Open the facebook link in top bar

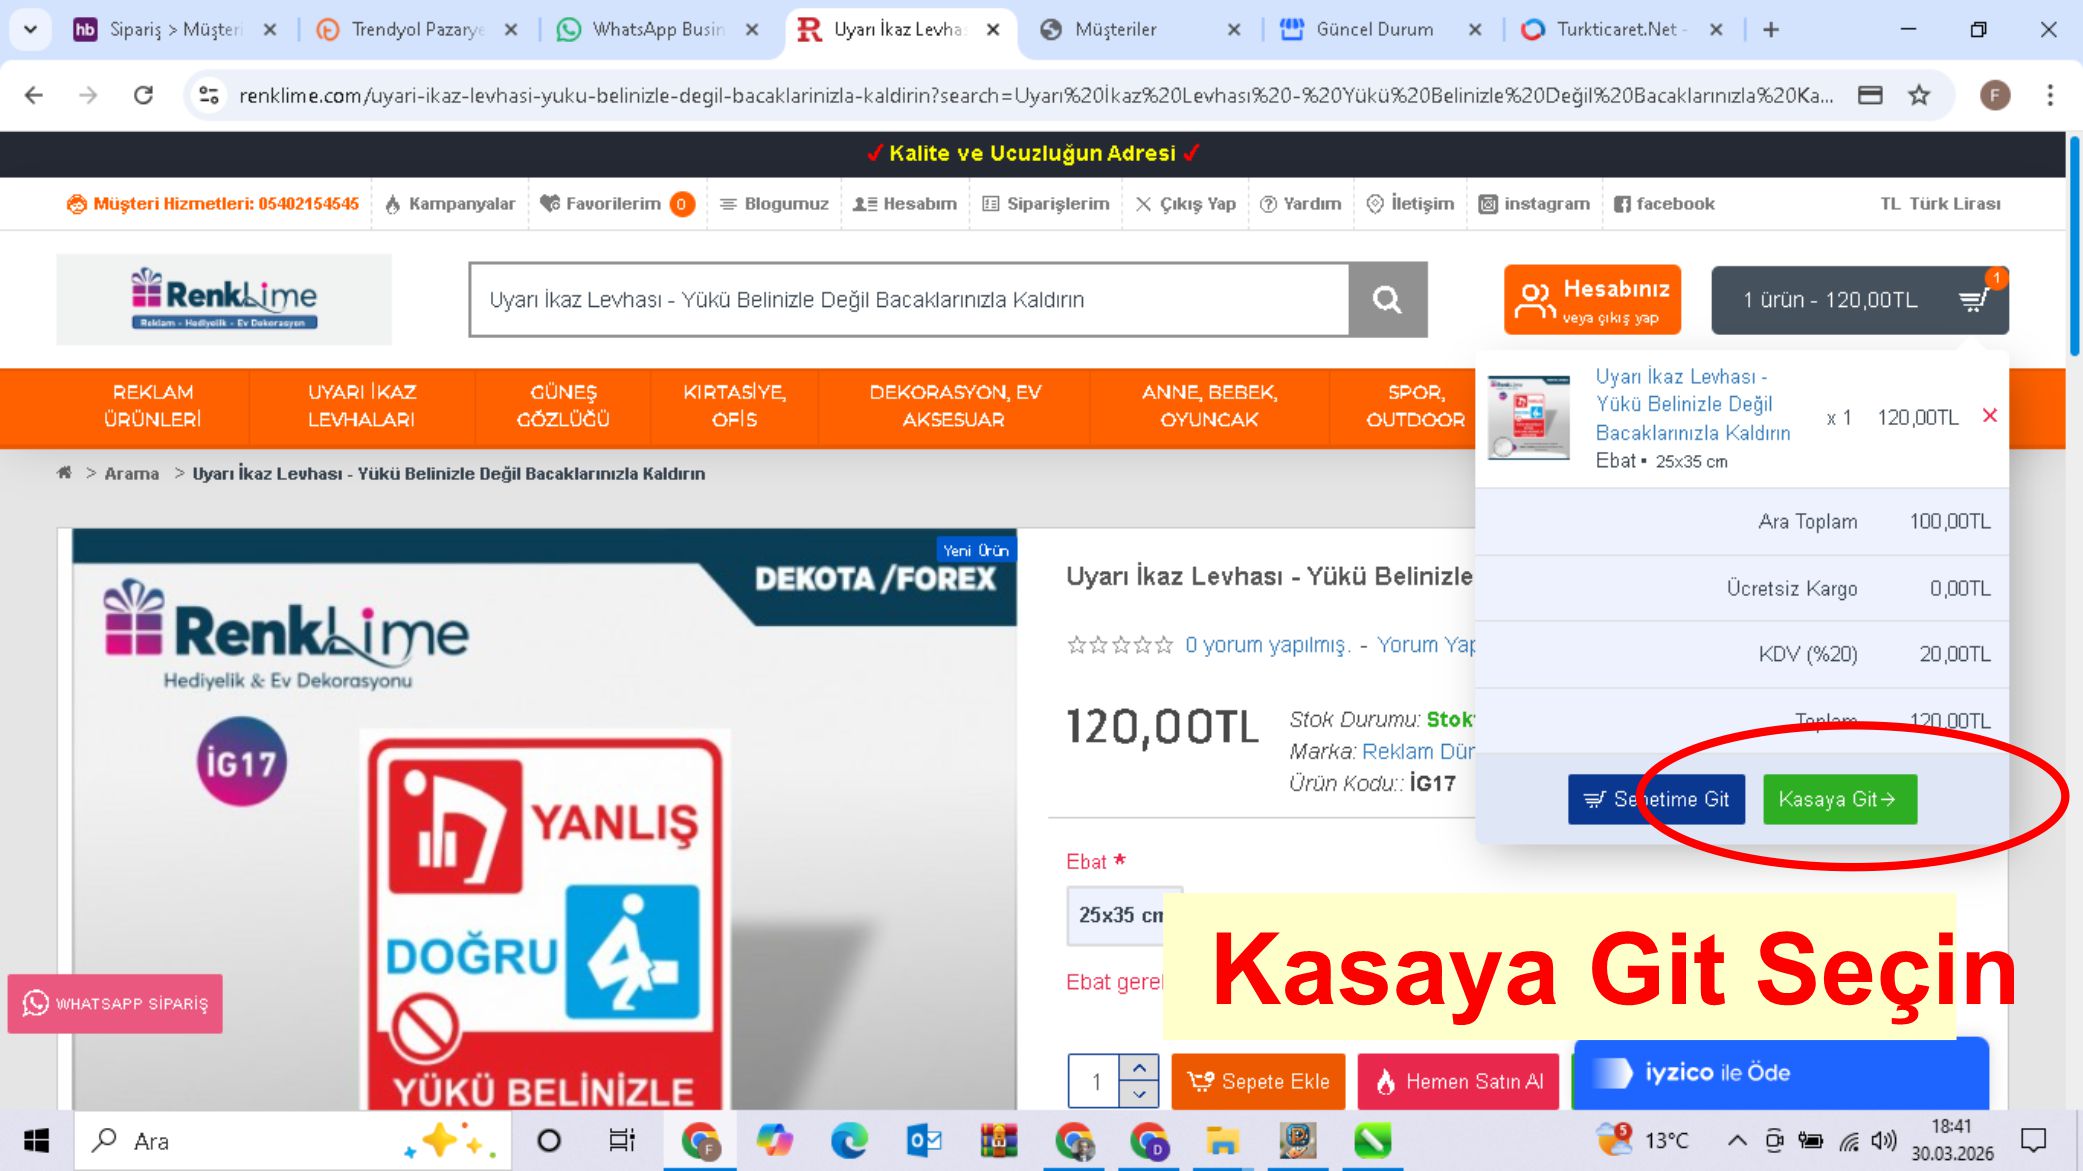click(1664, 204)
